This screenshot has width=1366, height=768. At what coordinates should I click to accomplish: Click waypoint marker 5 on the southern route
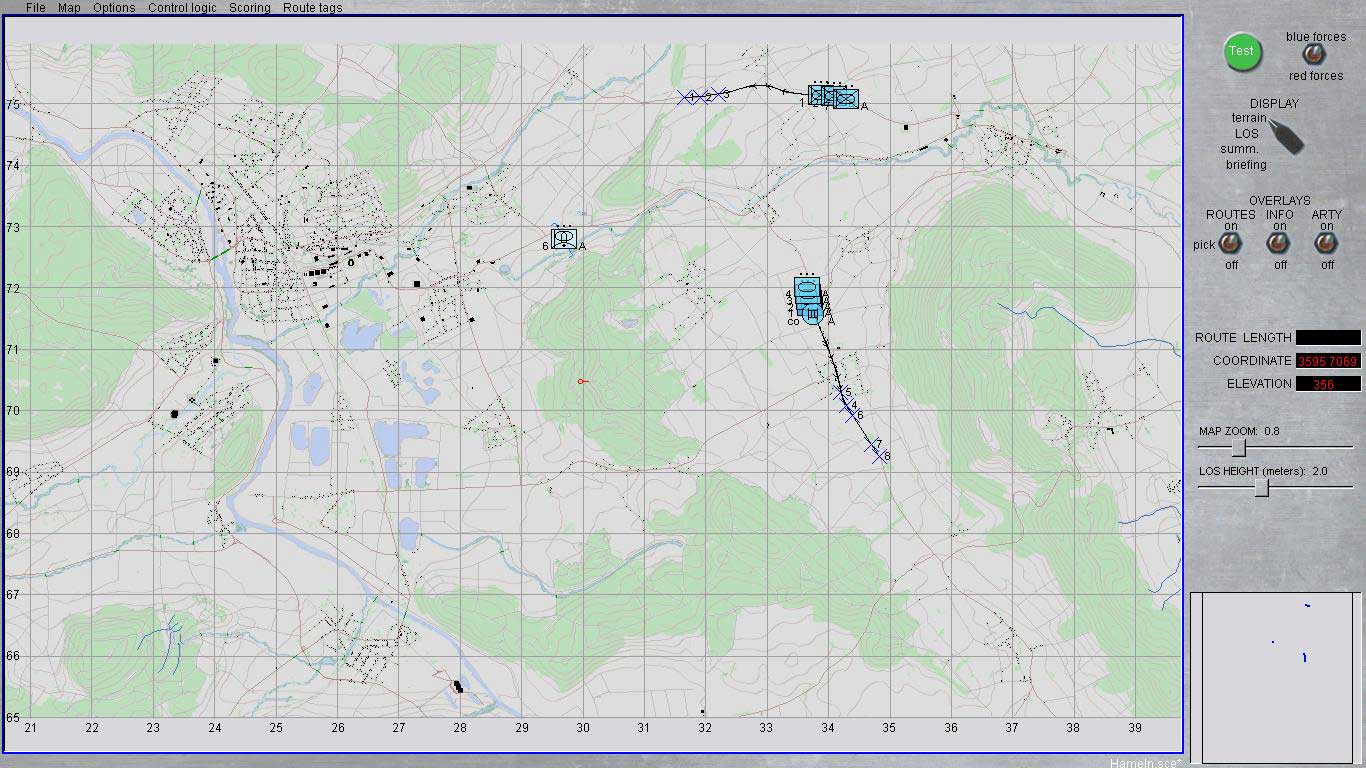pos(841,391)
